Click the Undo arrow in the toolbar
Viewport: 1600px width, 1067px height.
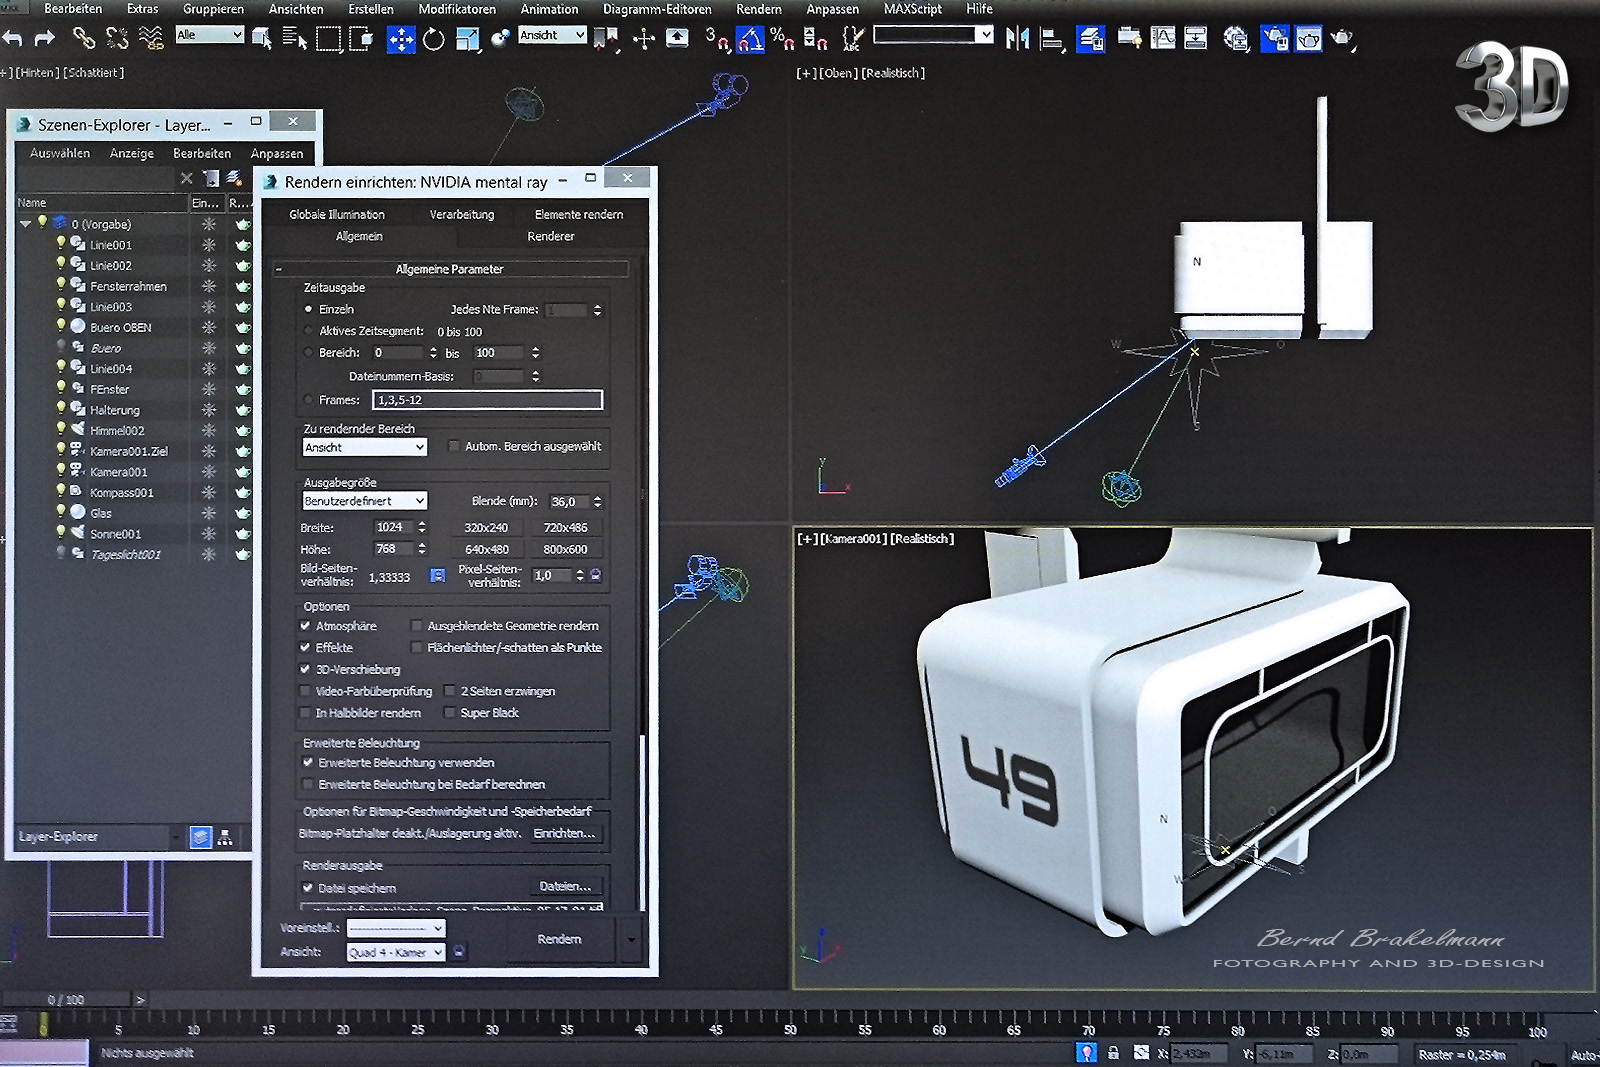click(x=13, y=38)
